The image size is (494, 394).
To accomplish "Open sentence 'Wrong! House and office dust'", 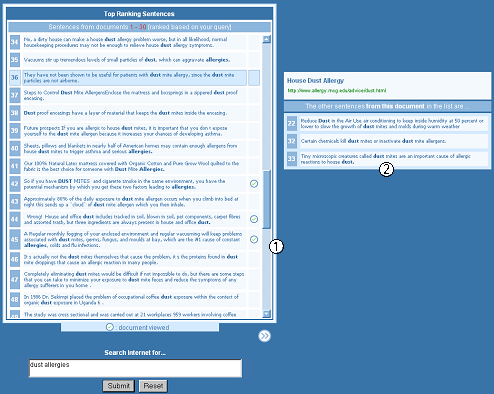I will tap(134, 219).
